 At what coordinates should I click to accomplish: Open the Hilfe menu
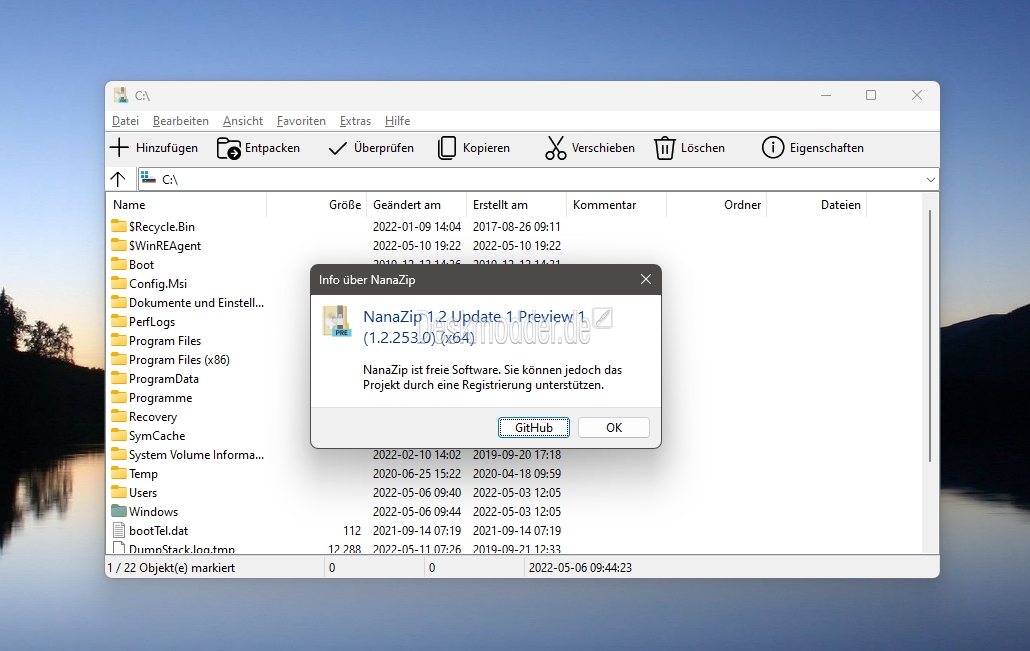point(397,121)
